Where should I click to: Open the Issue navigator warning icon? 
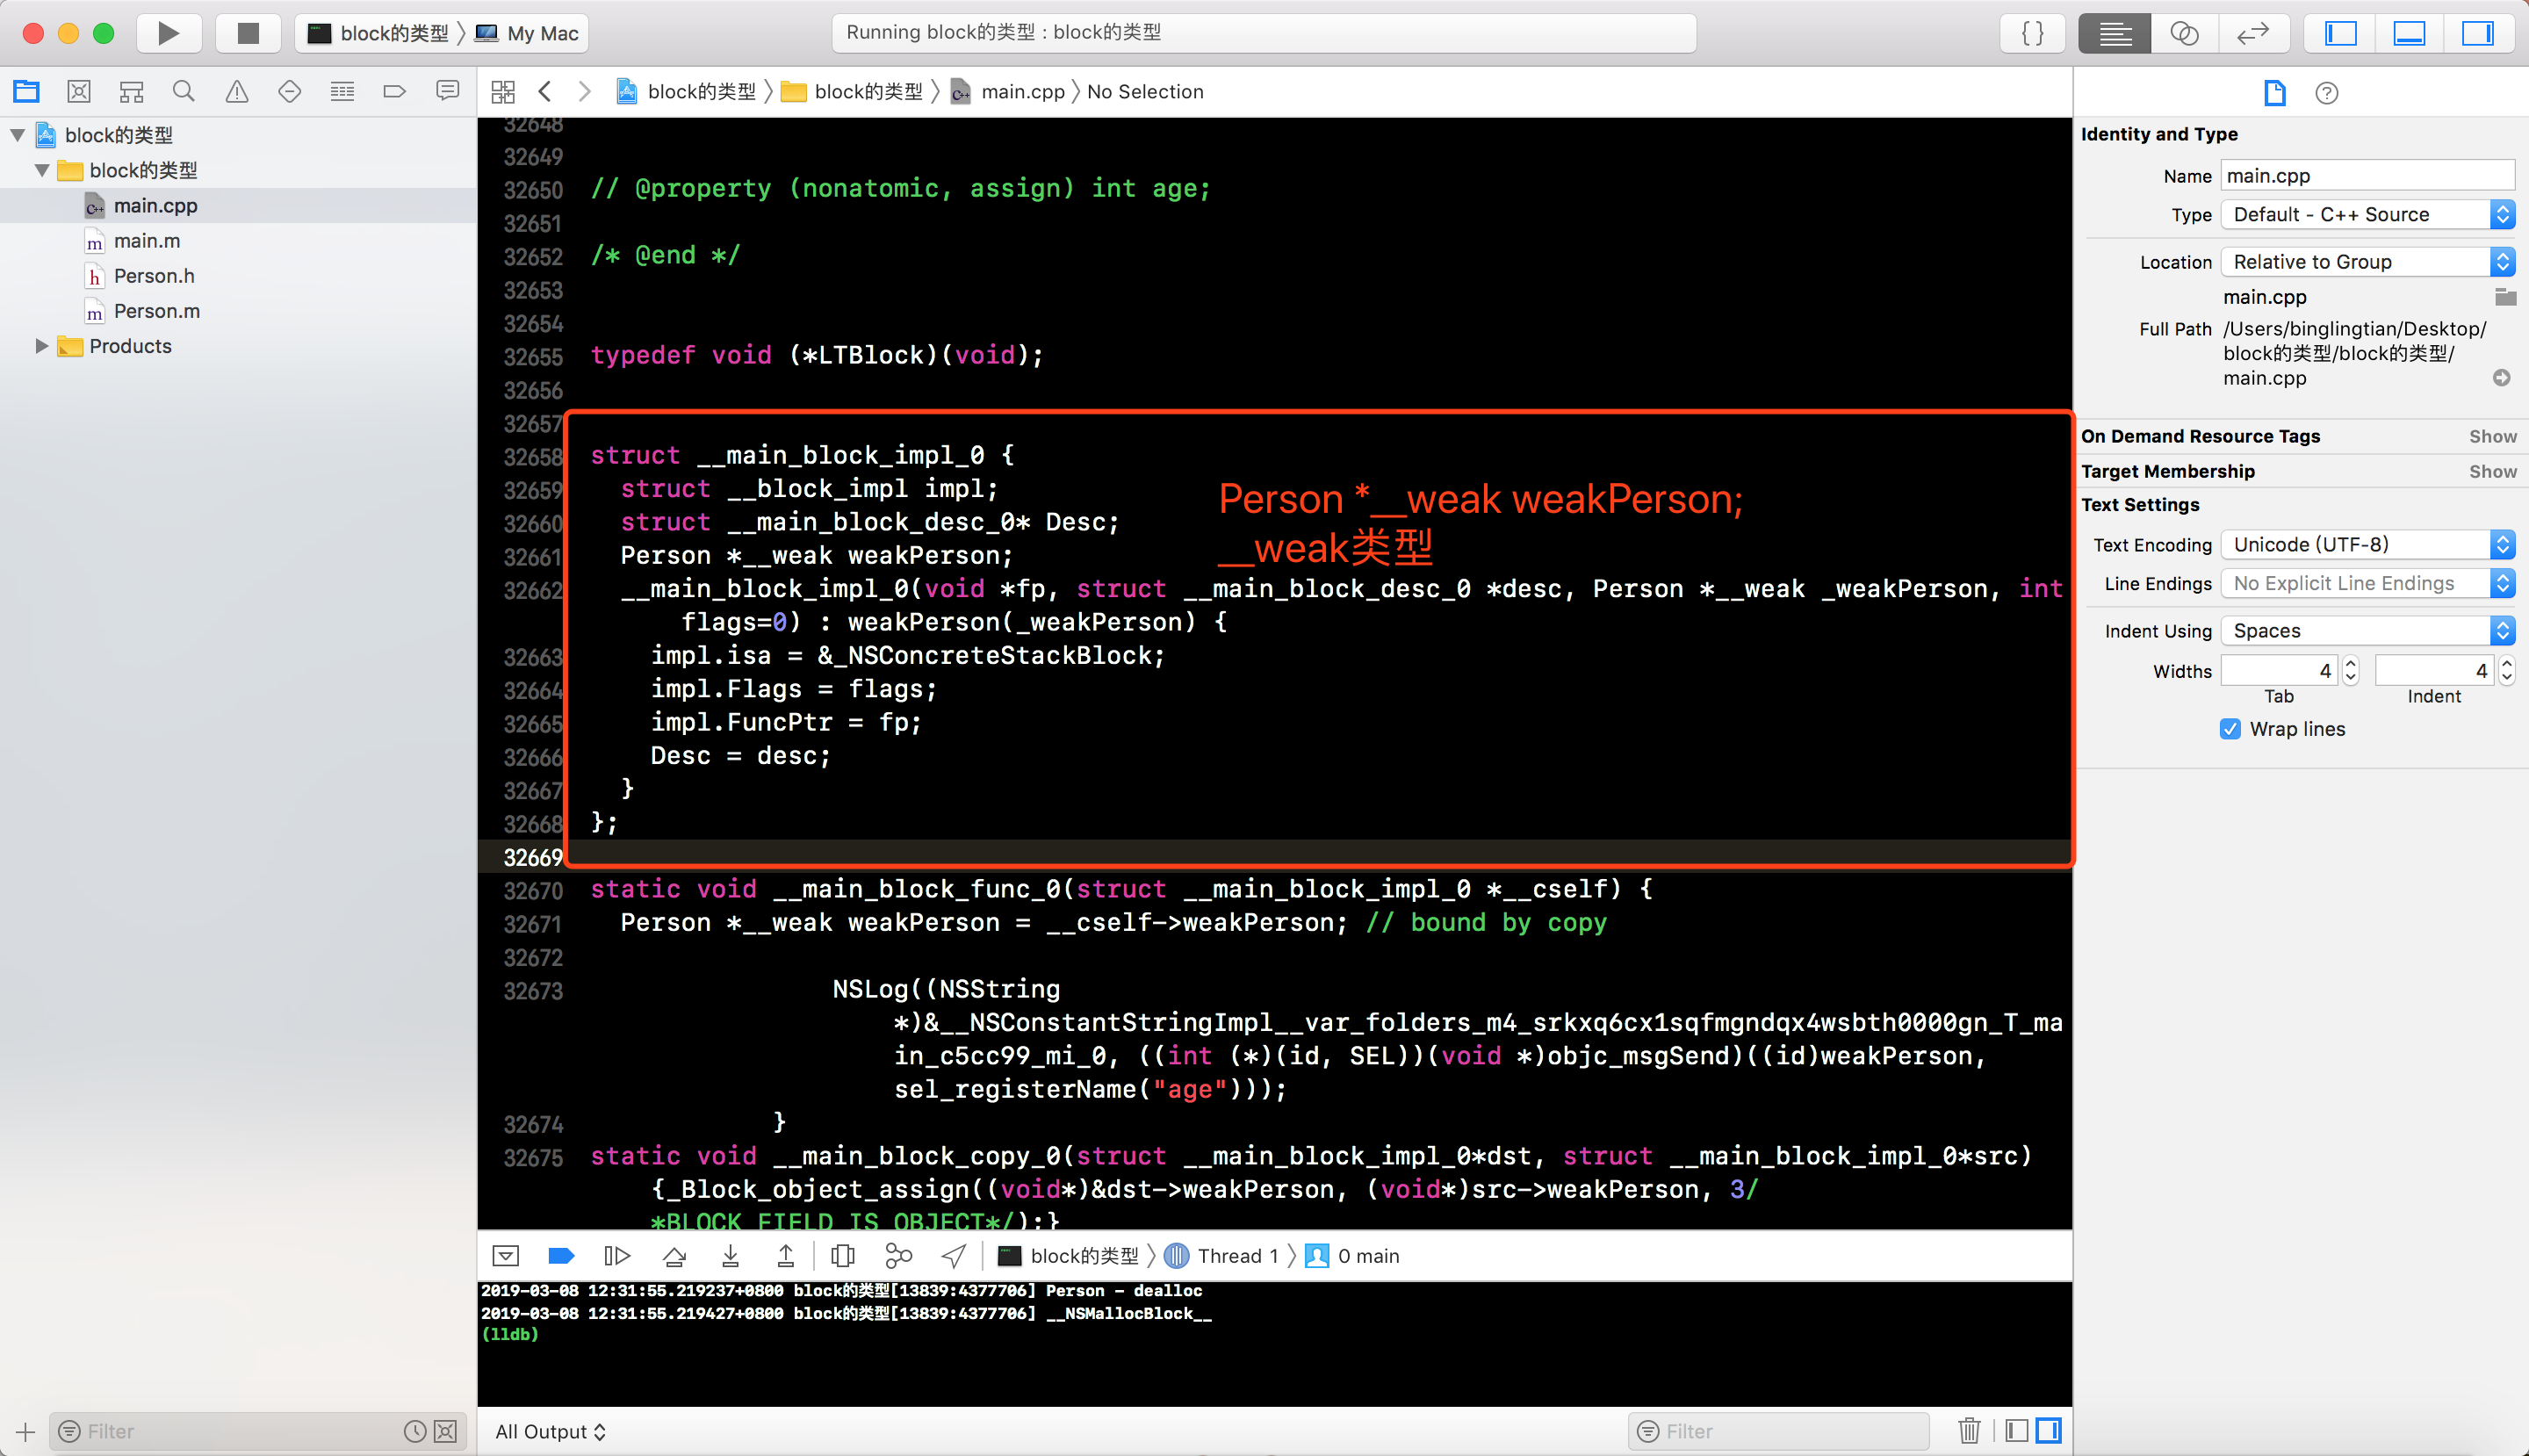[x=236, y=92]
